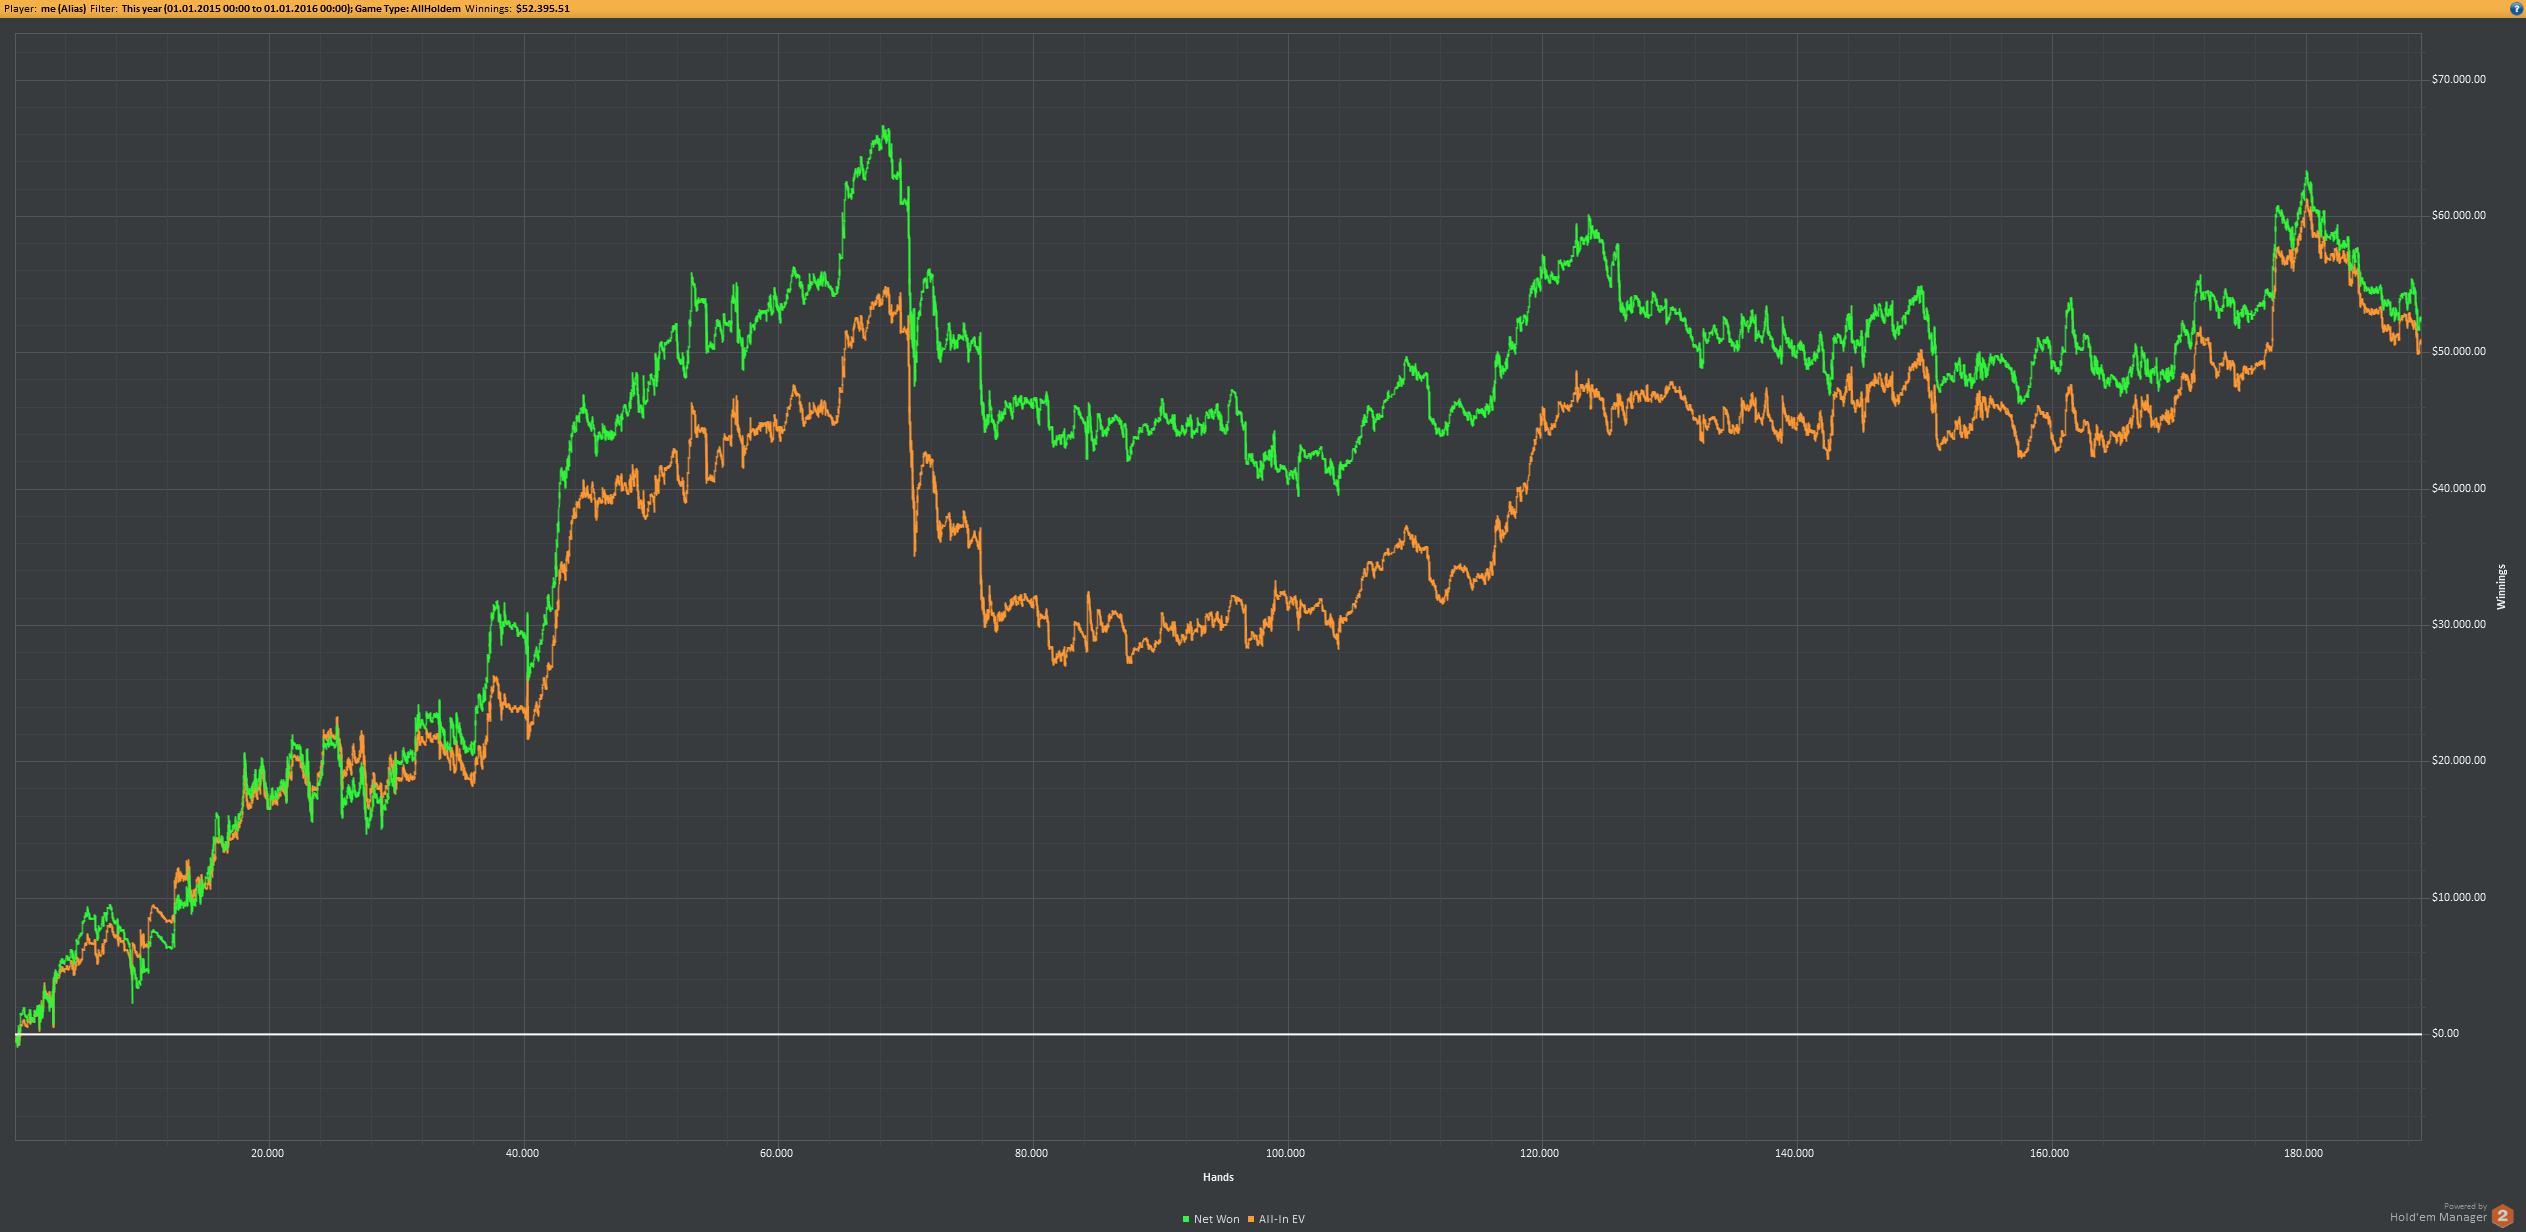
Task: Click the "160.000" hands axis label
Action: click(2049, 1153)
